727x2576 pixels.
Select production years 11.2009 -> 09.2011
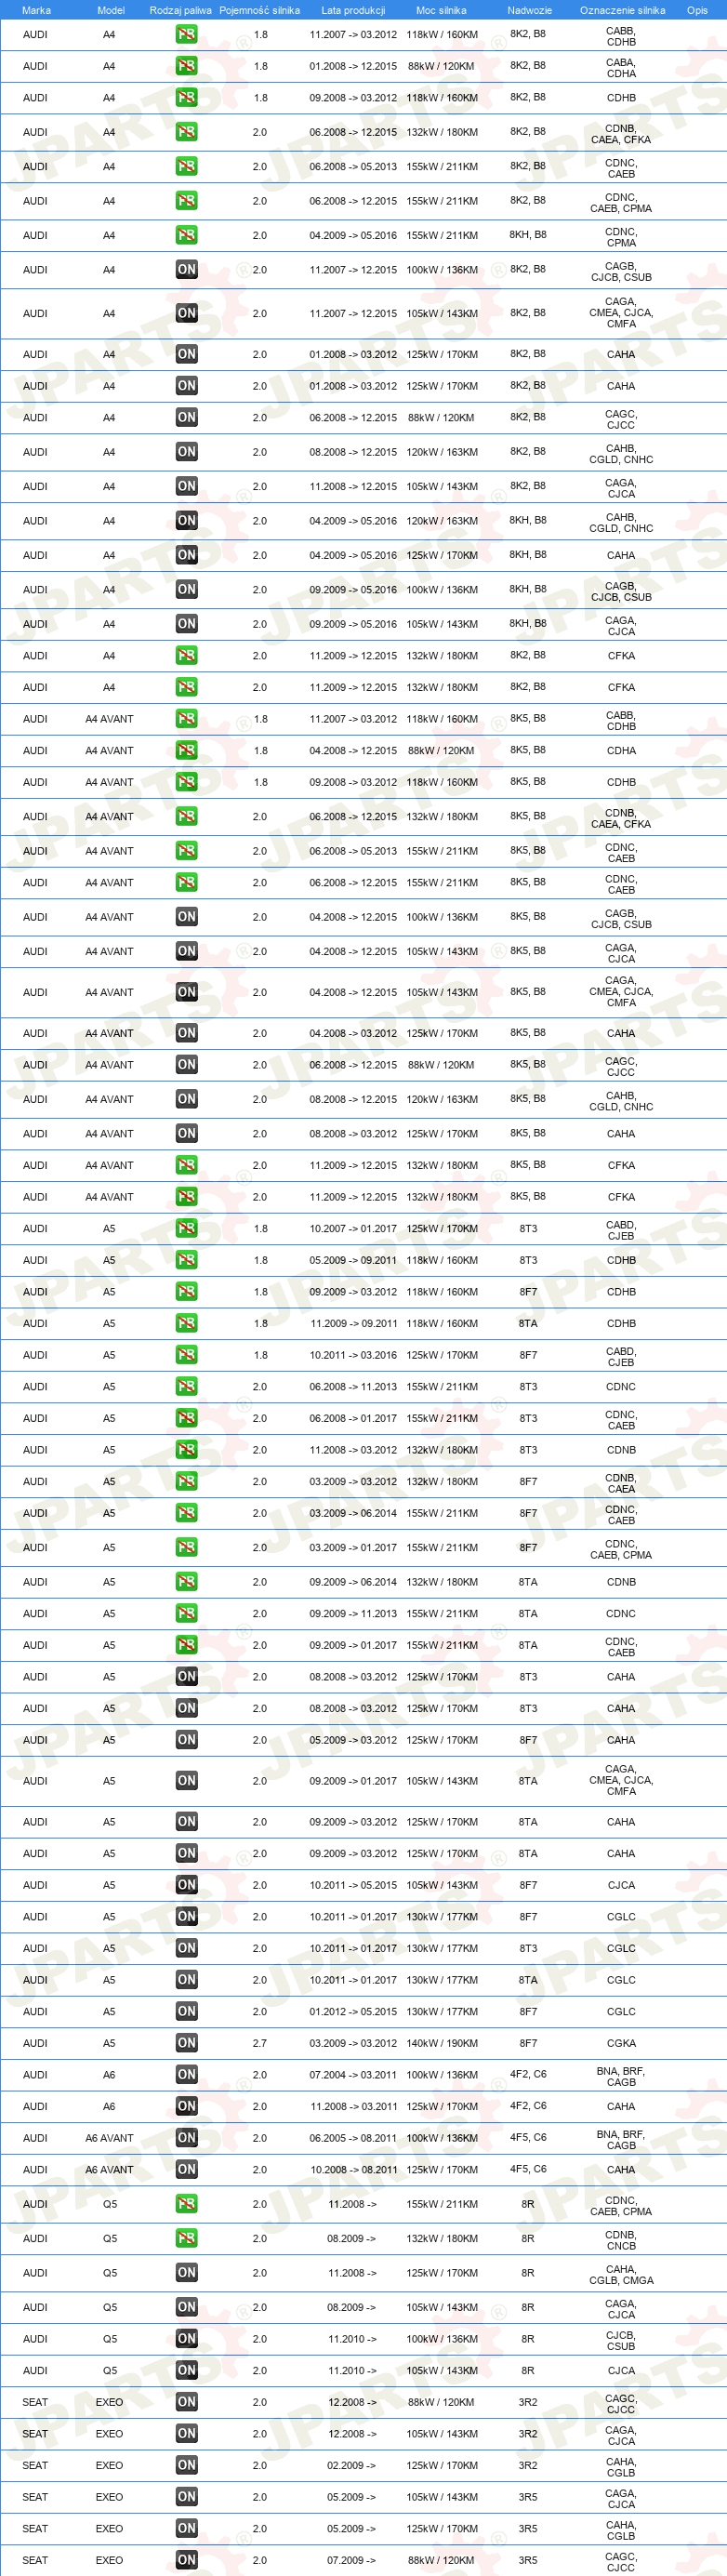353,1323
